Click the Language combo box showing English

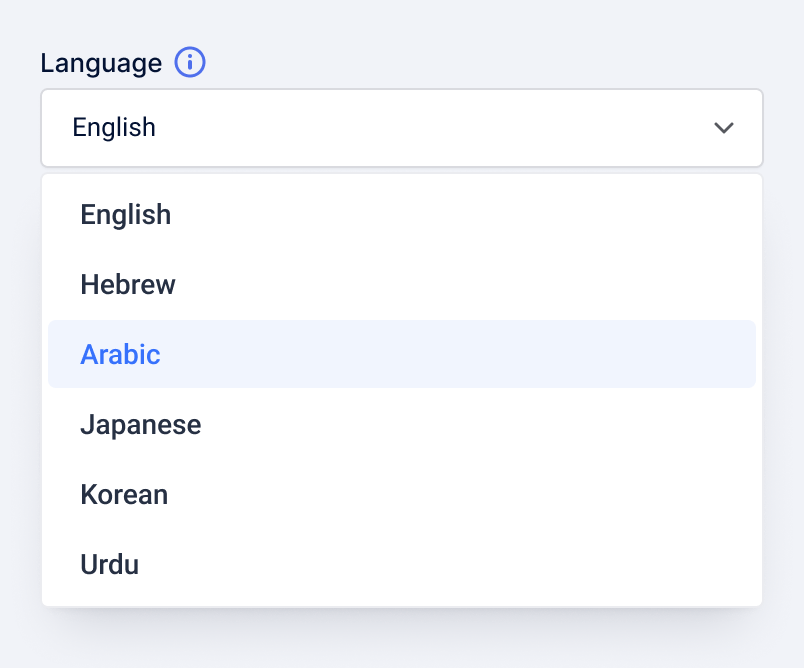401,128
